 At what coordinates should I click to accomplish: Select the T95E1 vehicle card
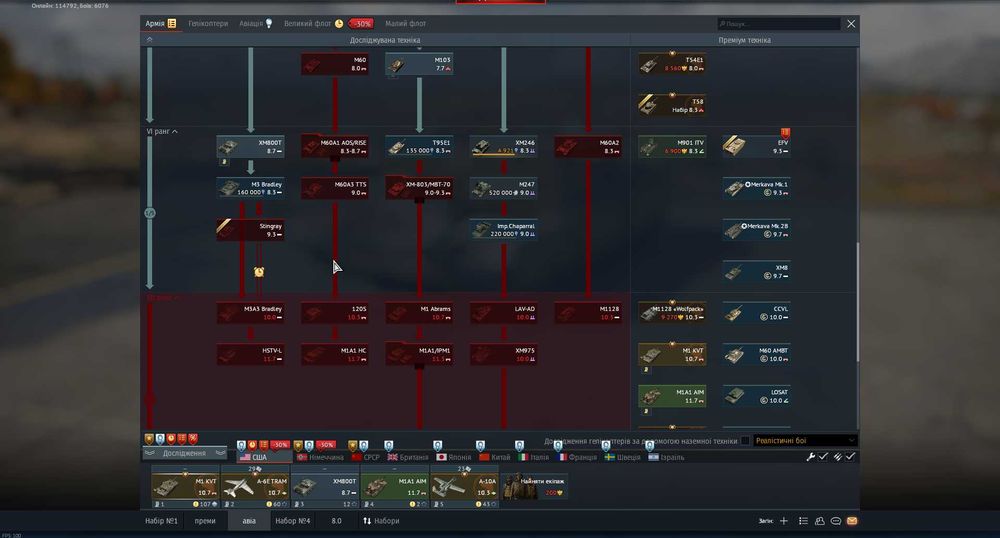point(419,147)
